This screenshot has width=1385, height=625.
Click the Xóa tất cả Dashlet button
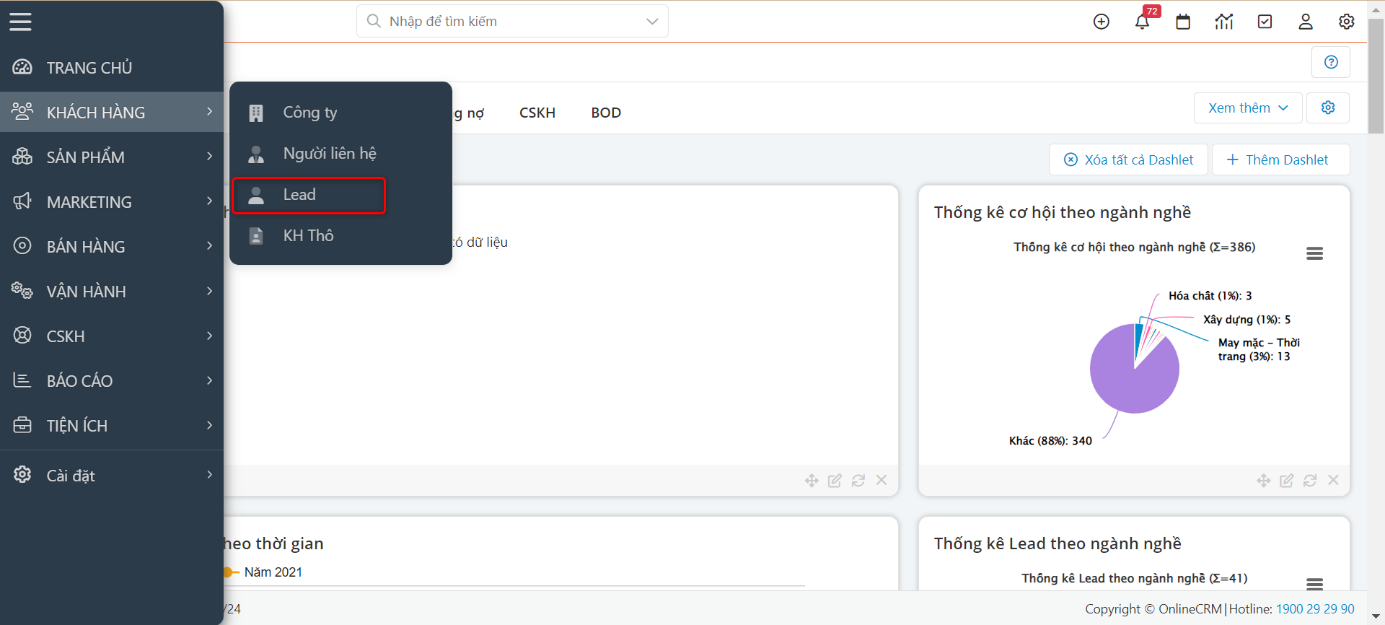coord(1128,159)
